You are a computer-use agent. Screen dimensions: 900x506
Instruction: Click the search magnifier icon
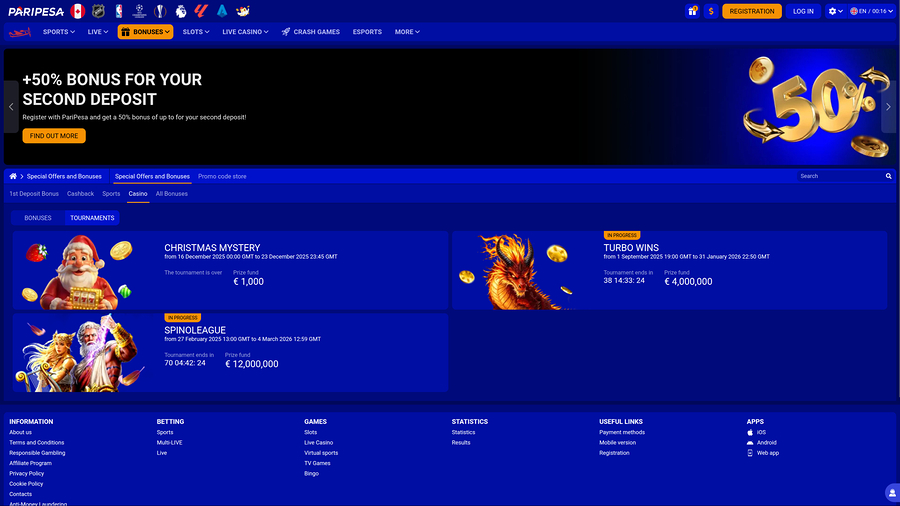[x=889, y=176]
